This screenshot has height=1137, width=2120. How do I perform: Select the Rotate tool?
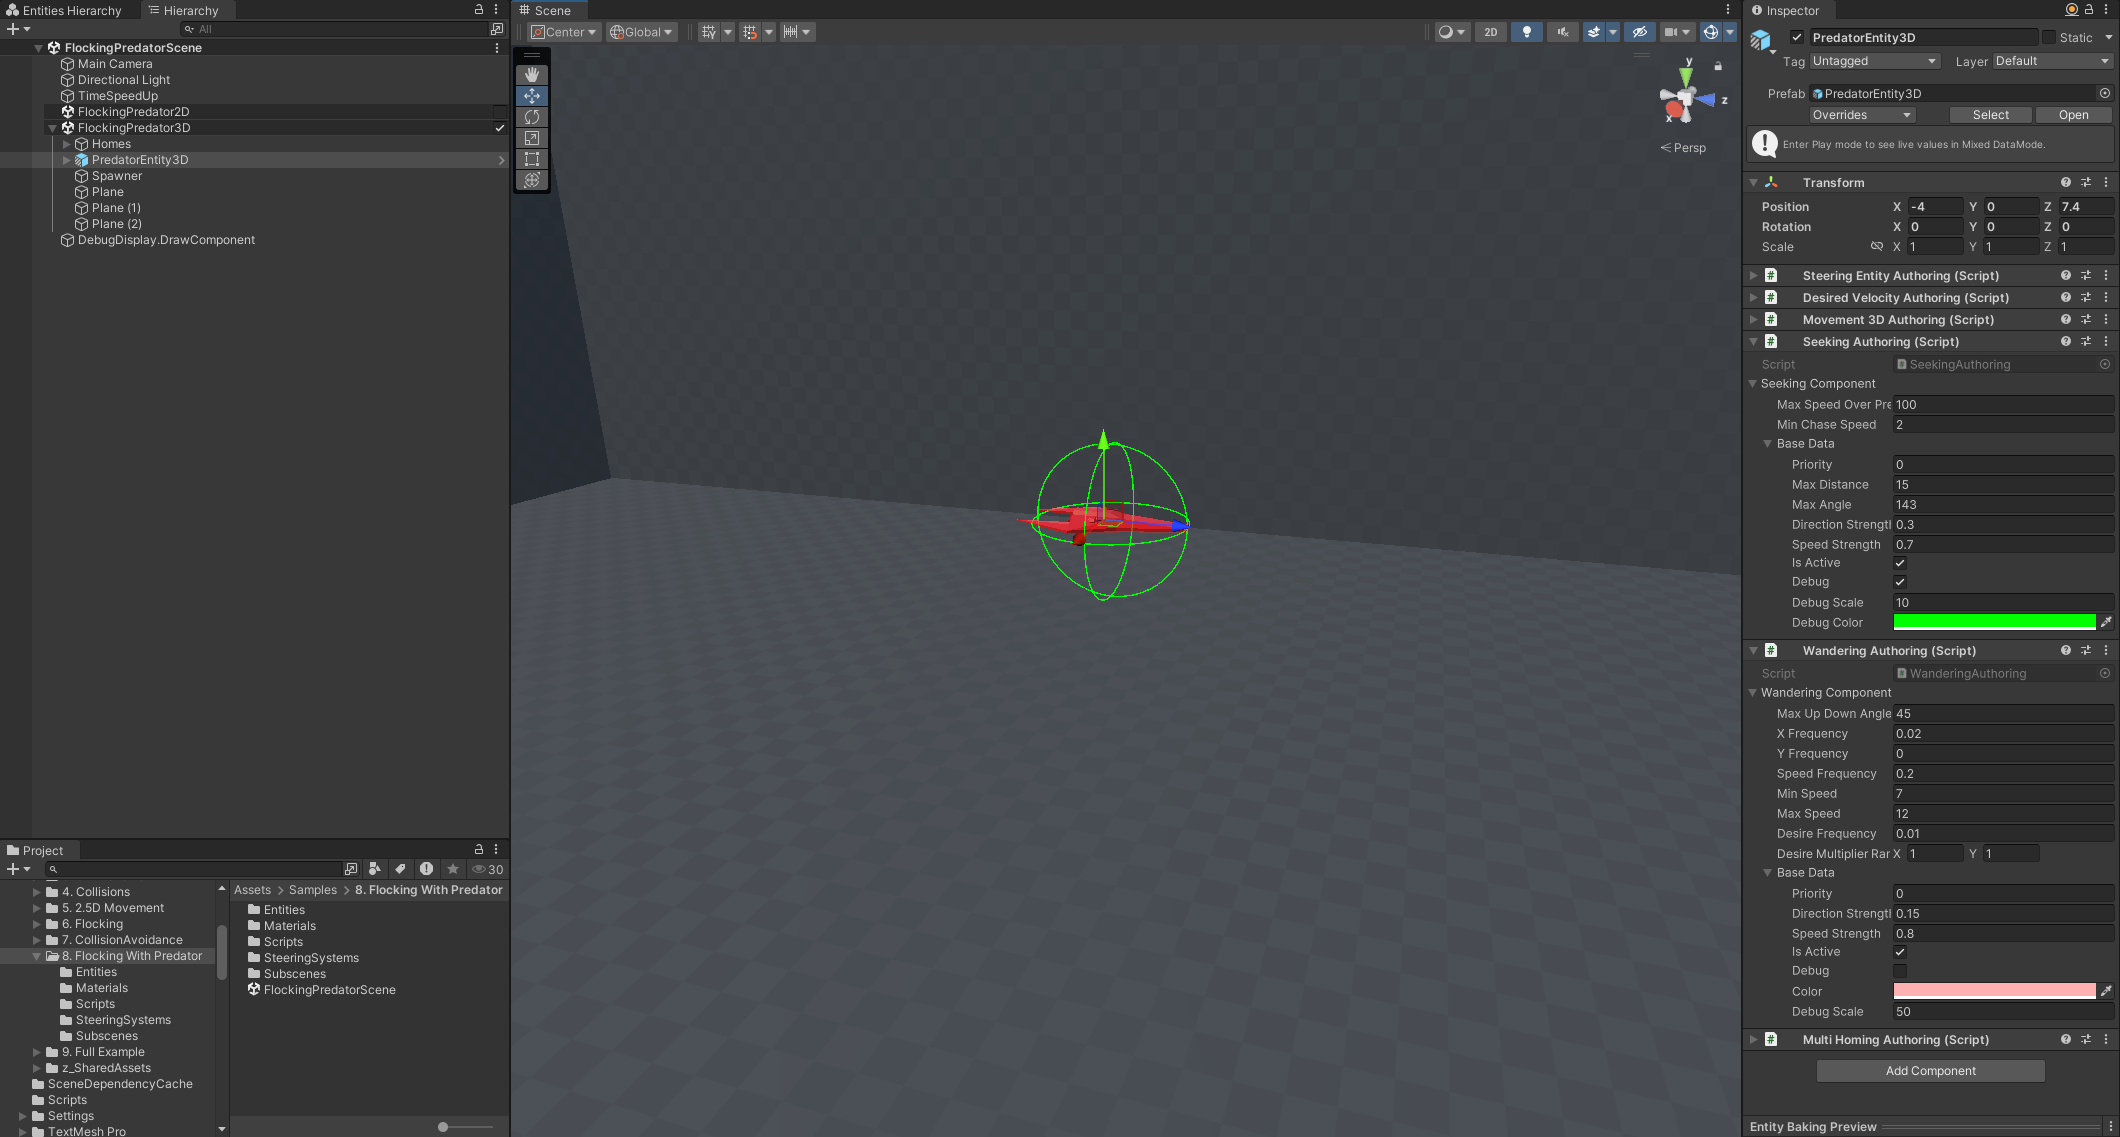tap(532, 117)
